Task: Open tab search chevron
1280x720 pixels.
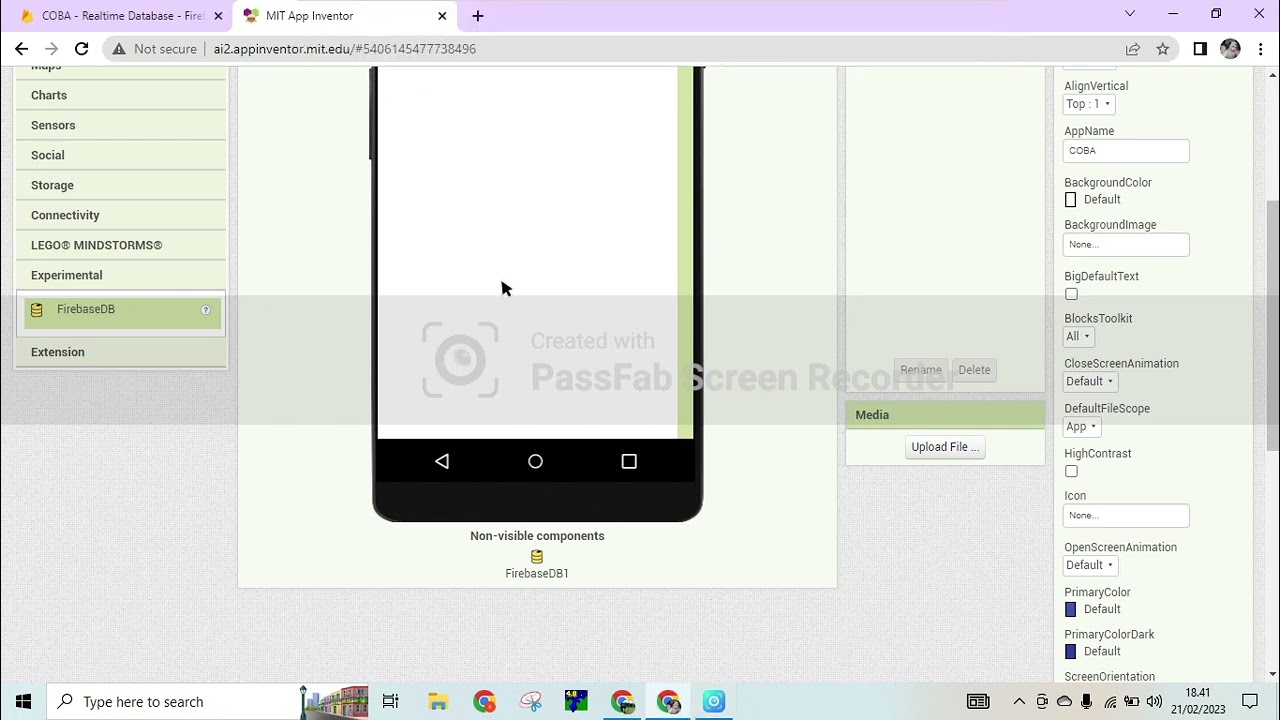Action: (1130, 14)
